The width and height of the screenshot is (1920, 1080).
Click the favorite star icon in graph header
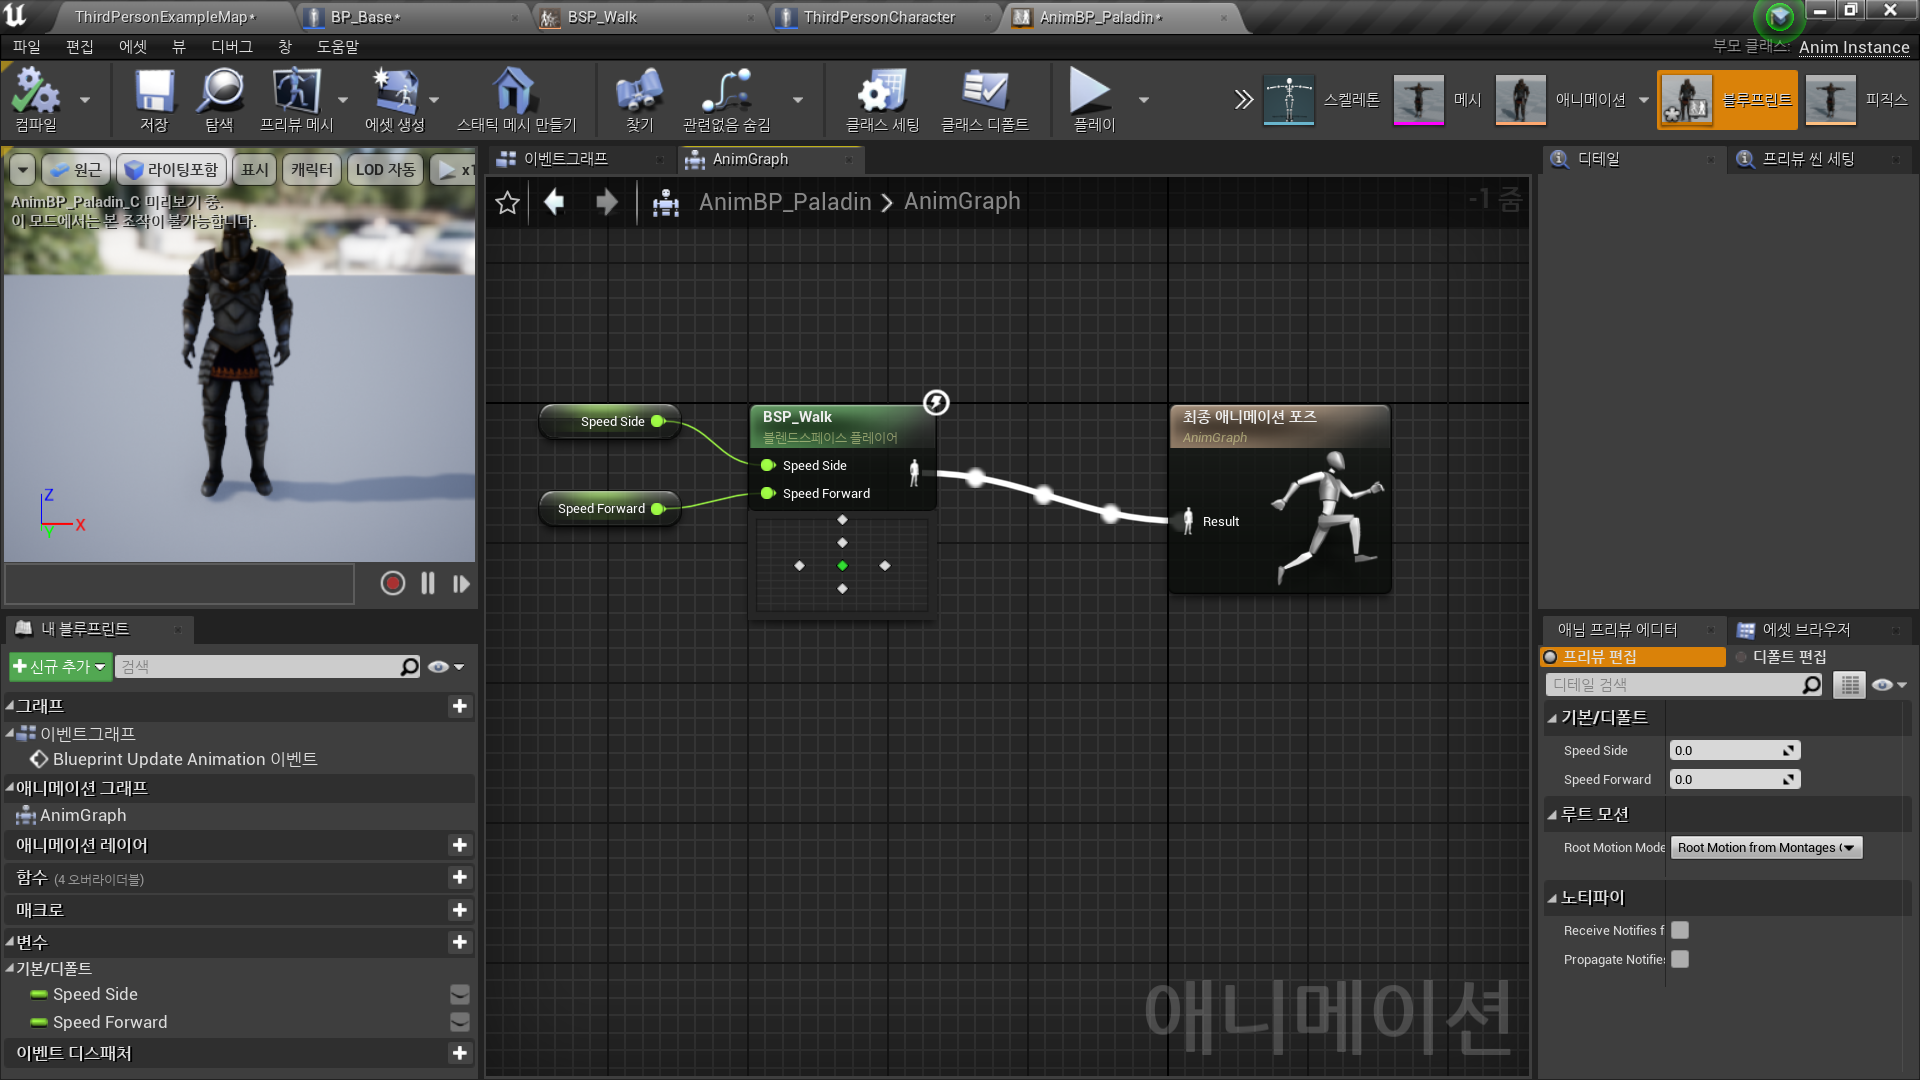[x=507, y=203]
